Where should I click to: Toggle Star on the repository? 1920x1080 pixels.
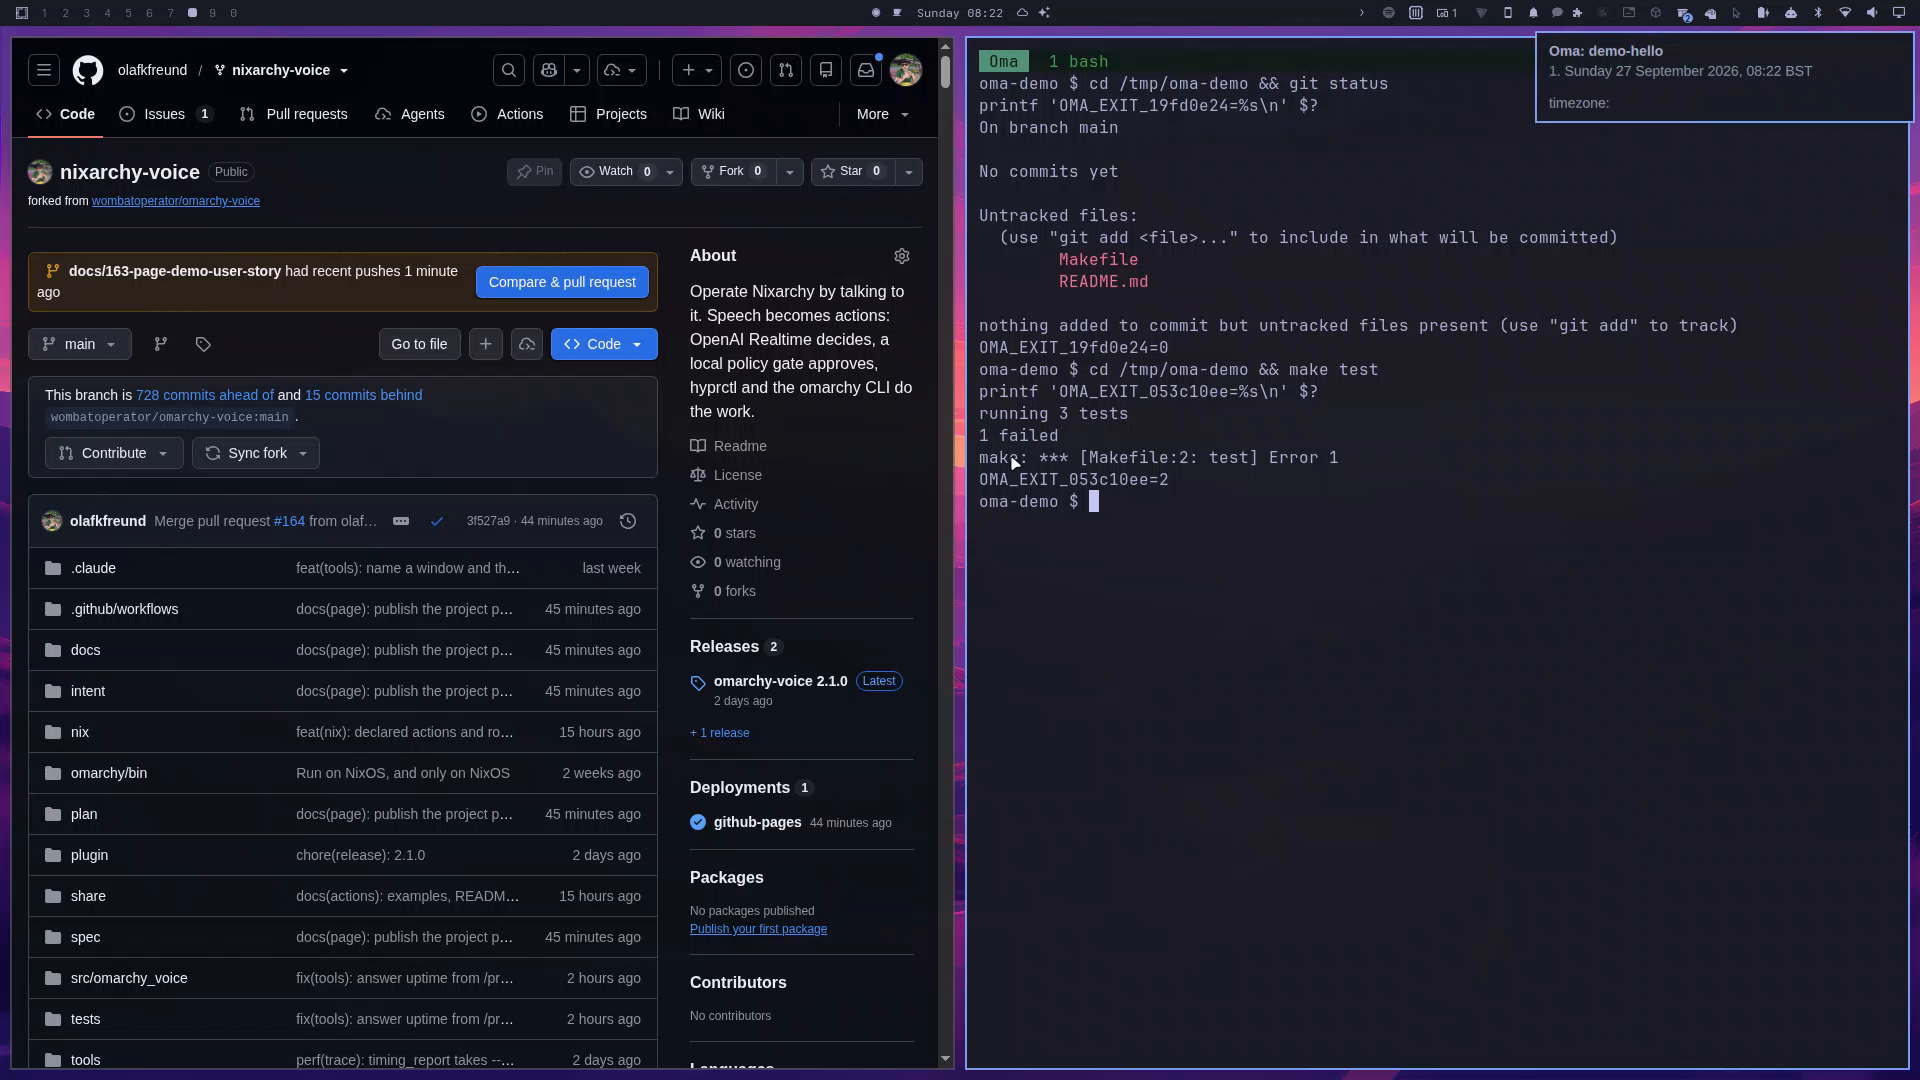click(853, 172)
